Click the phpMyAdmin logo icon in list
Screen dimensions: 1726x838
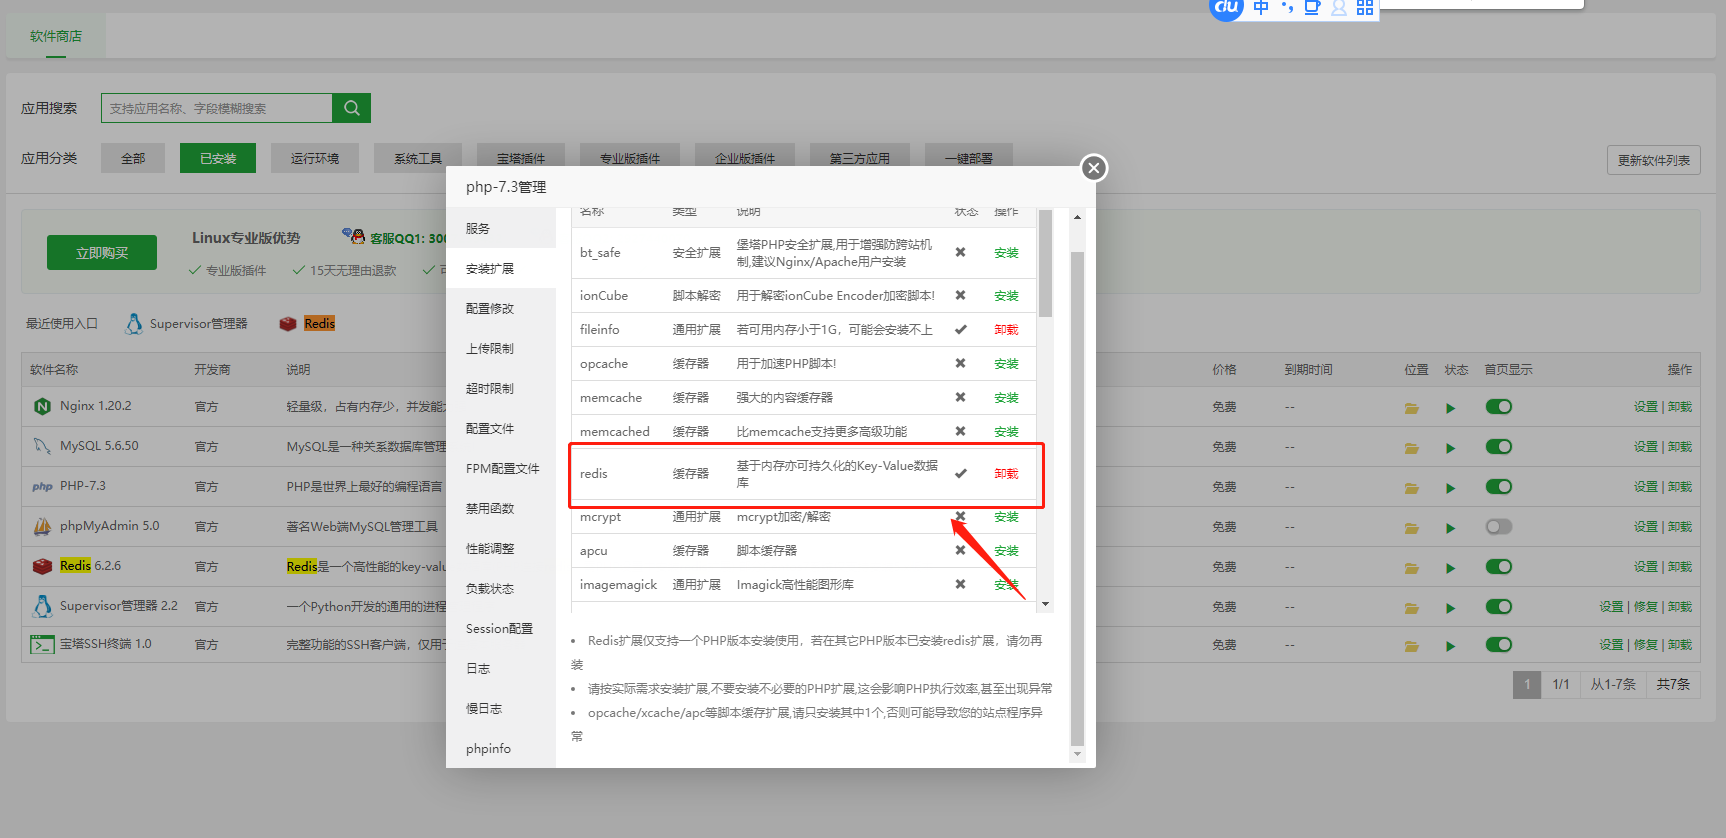click(x=42, y=526)
